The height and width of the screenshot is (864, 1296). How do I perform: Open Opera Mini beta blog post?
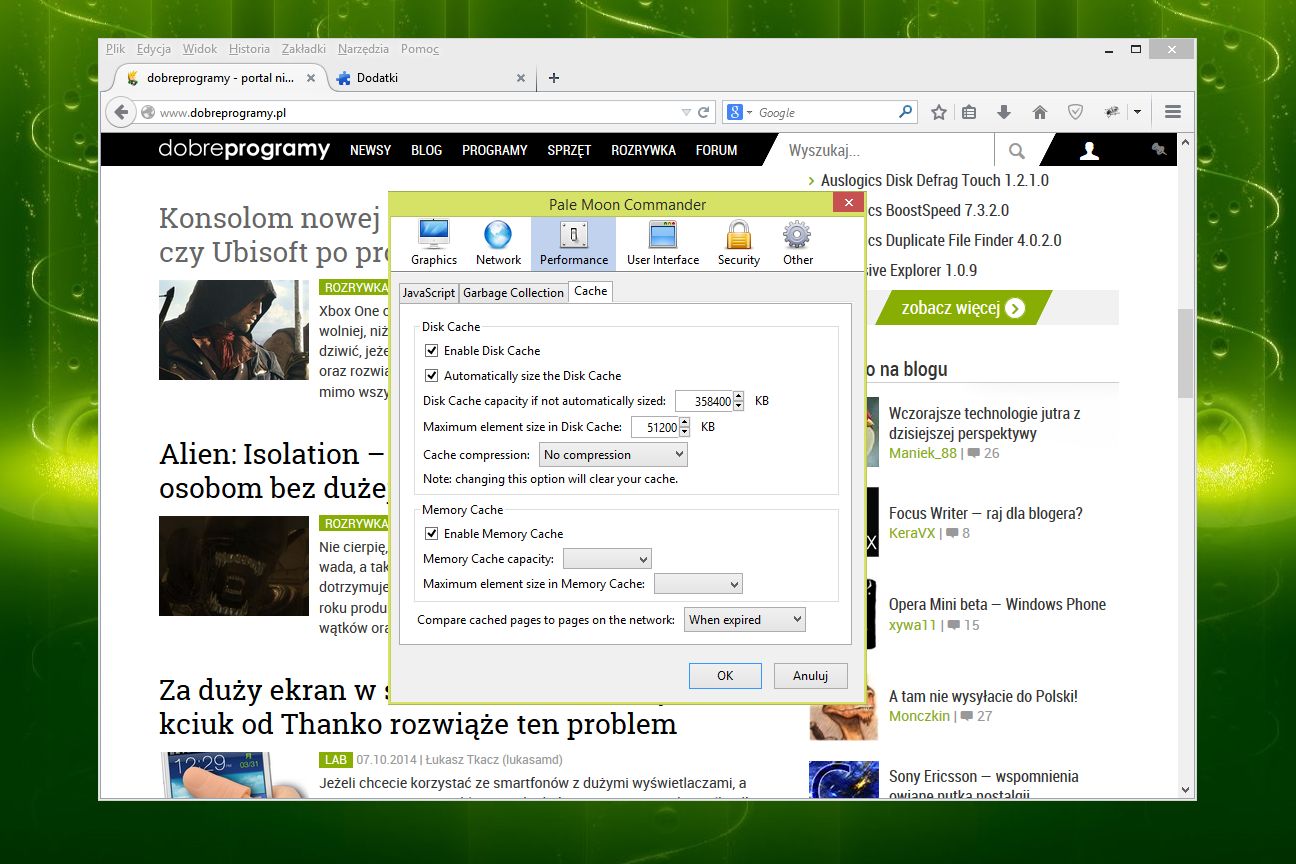997,604
